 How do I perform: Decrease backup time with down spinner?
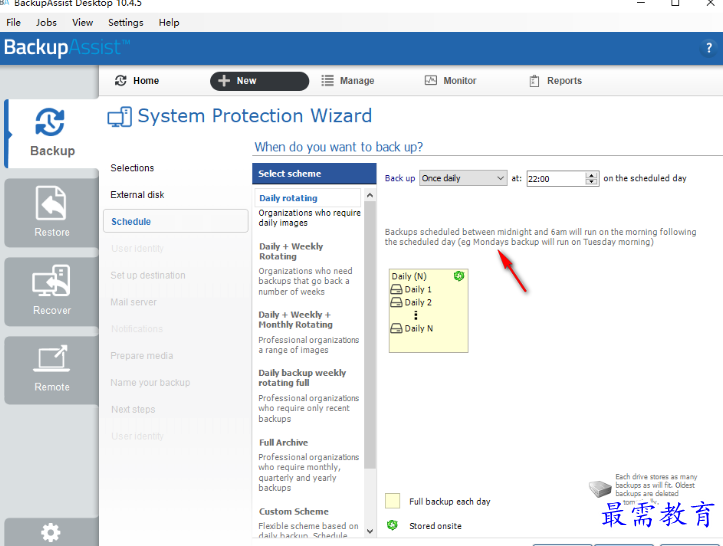[591, 182]
